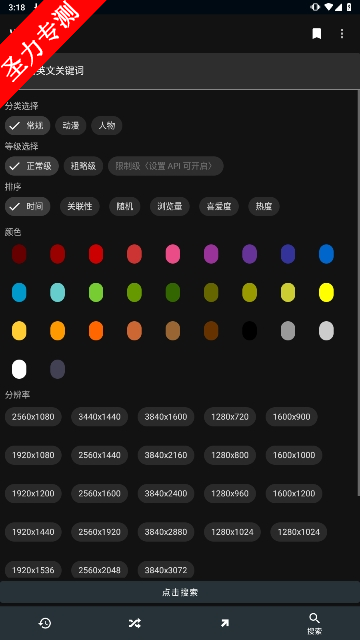The image size is (360, 640).
Task: Toggle the 粗略级 rating chip
Action: [x=83, y=166]
